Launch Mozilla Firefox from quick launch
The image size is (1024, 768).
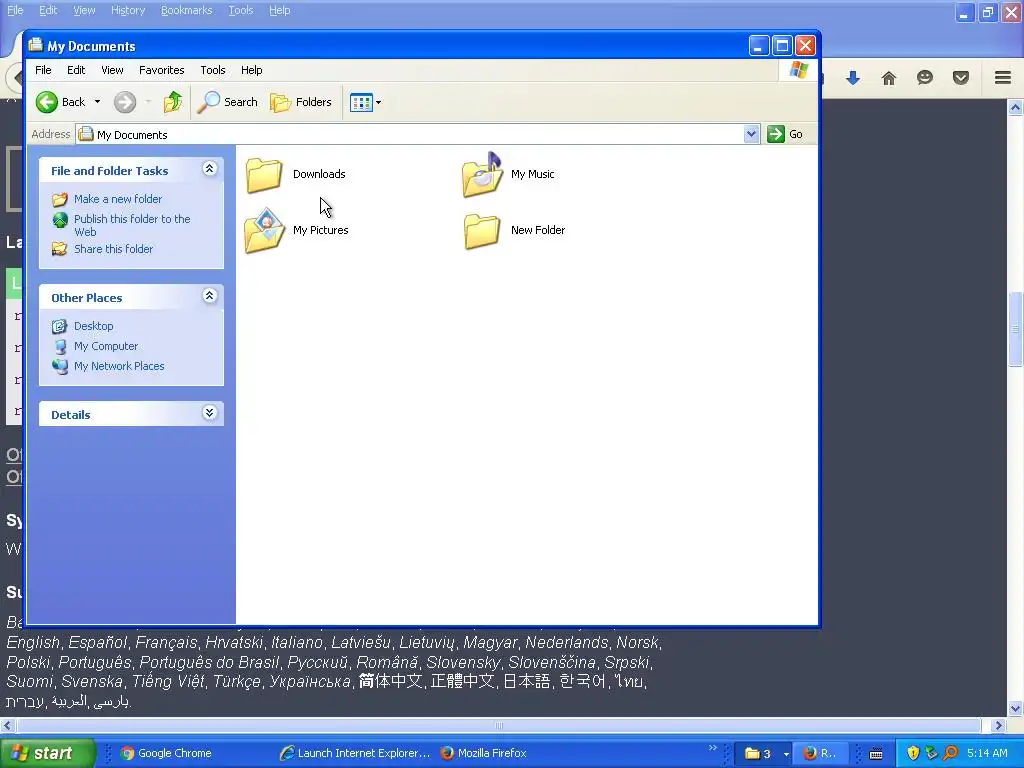coord(483,753)
